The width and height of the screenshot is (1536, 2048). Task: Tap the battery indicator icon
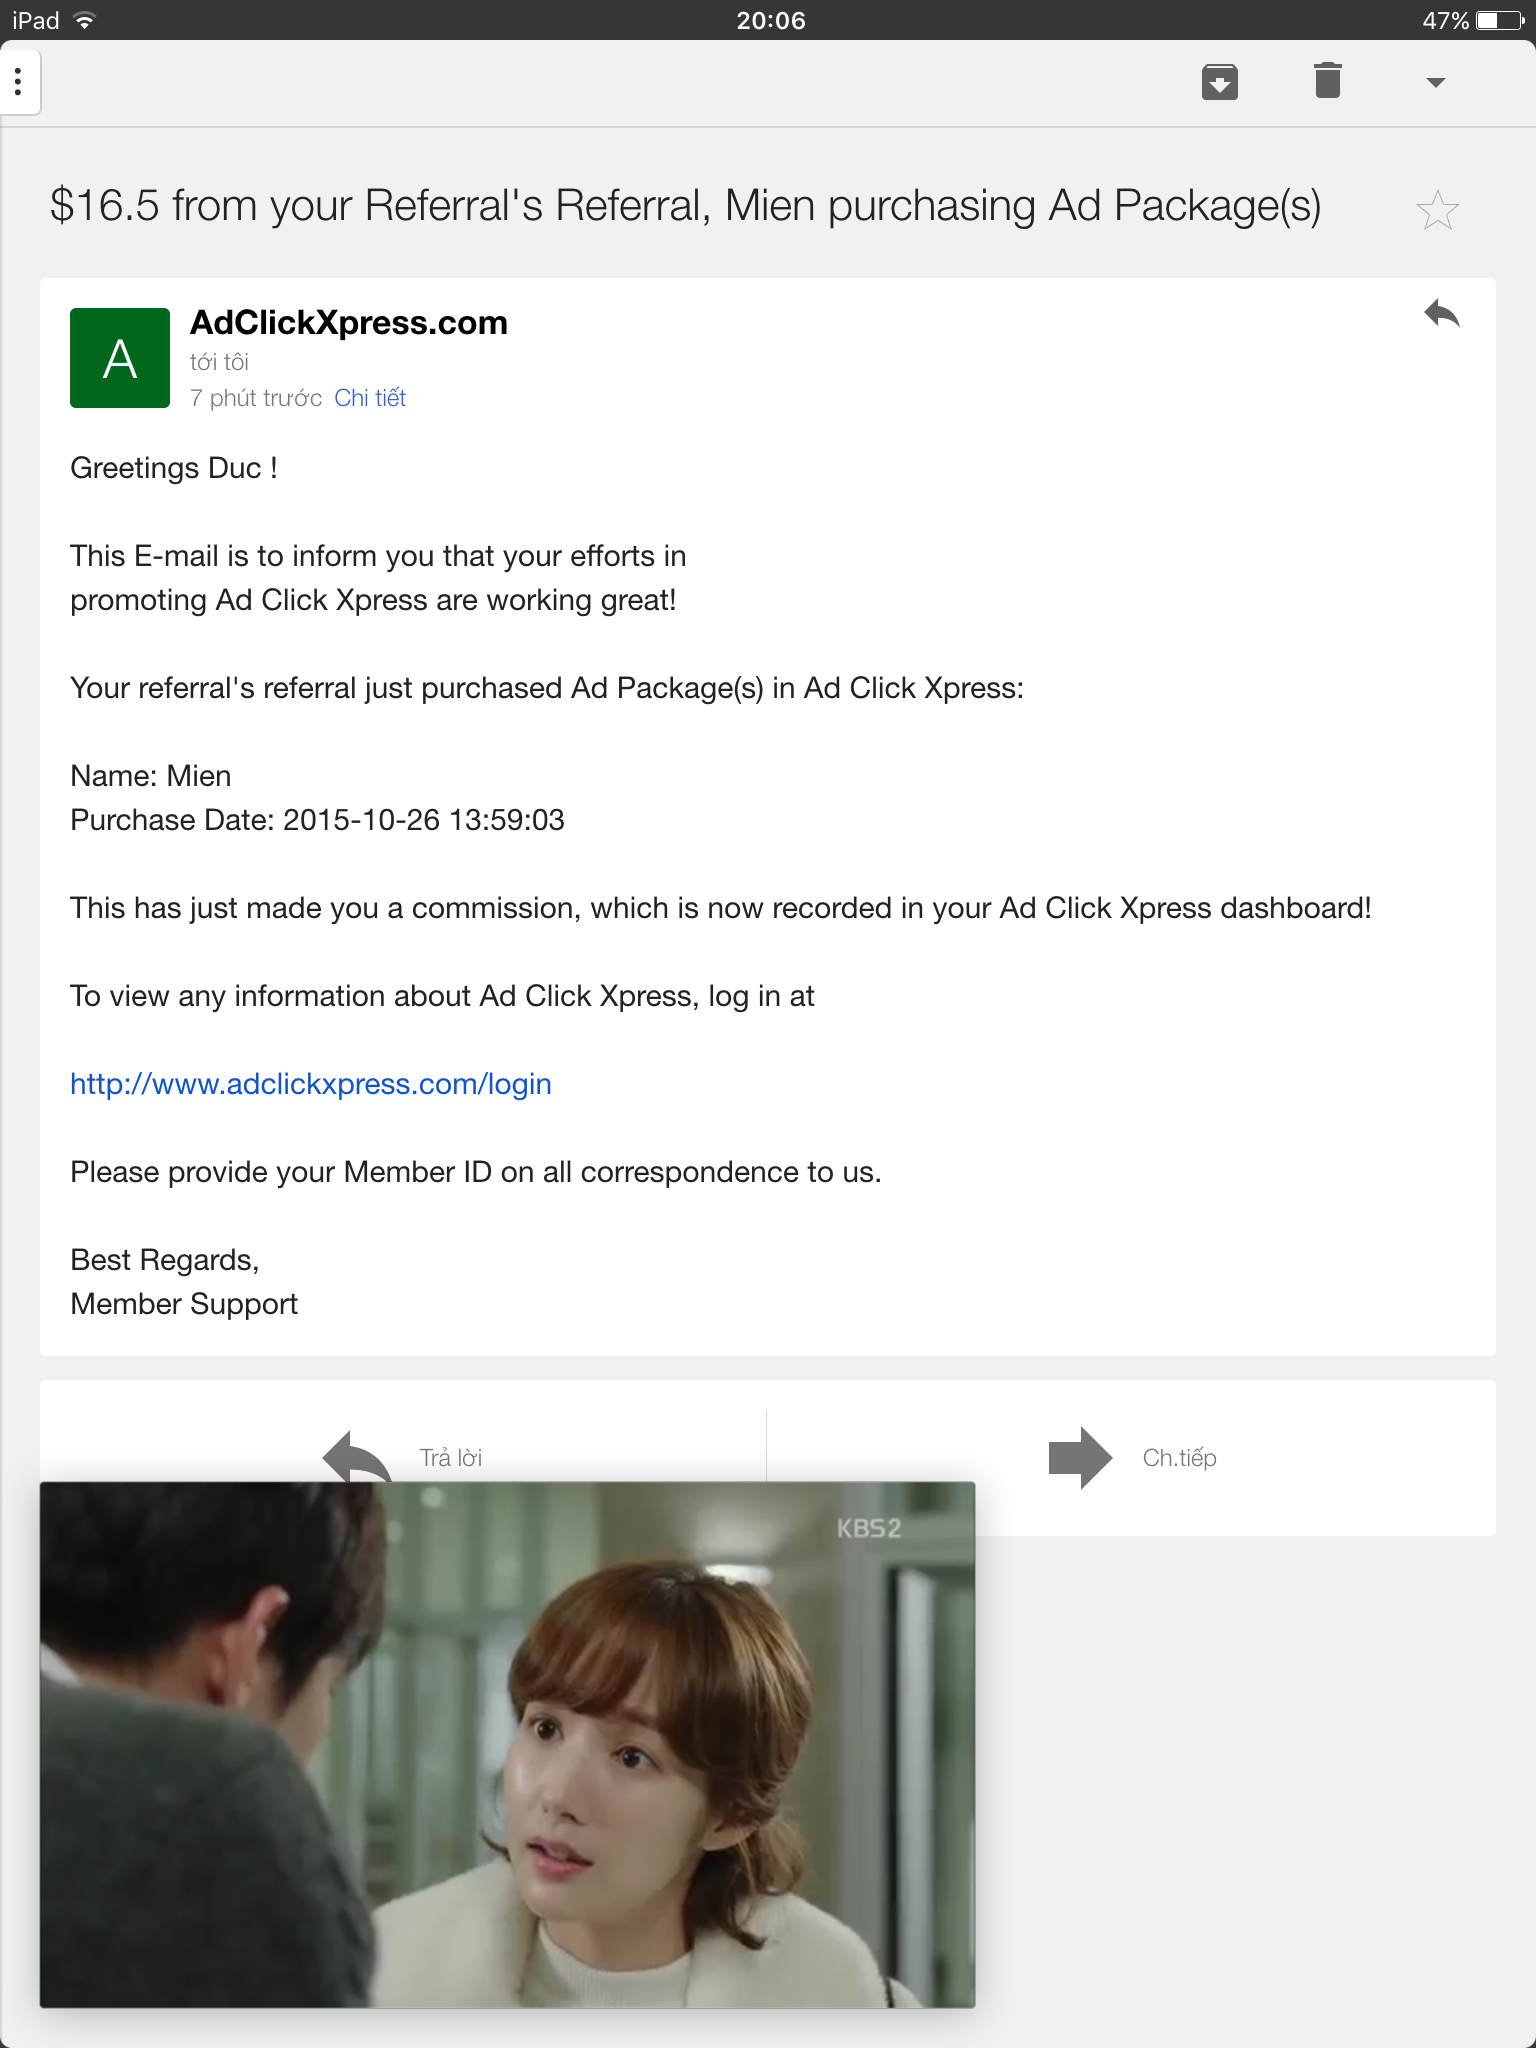pos(1500,20)
